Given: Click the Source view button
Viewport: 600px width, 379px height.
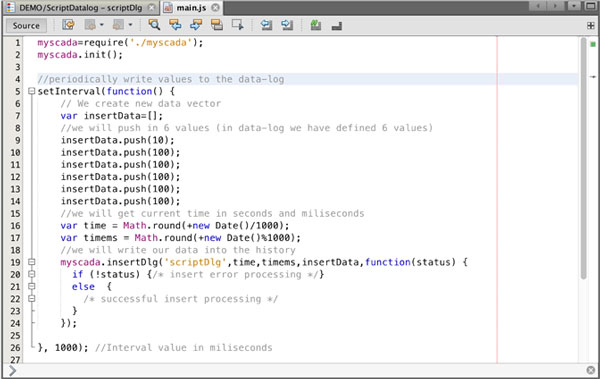Looking at the screenshot, I should (x=26, y=26).
